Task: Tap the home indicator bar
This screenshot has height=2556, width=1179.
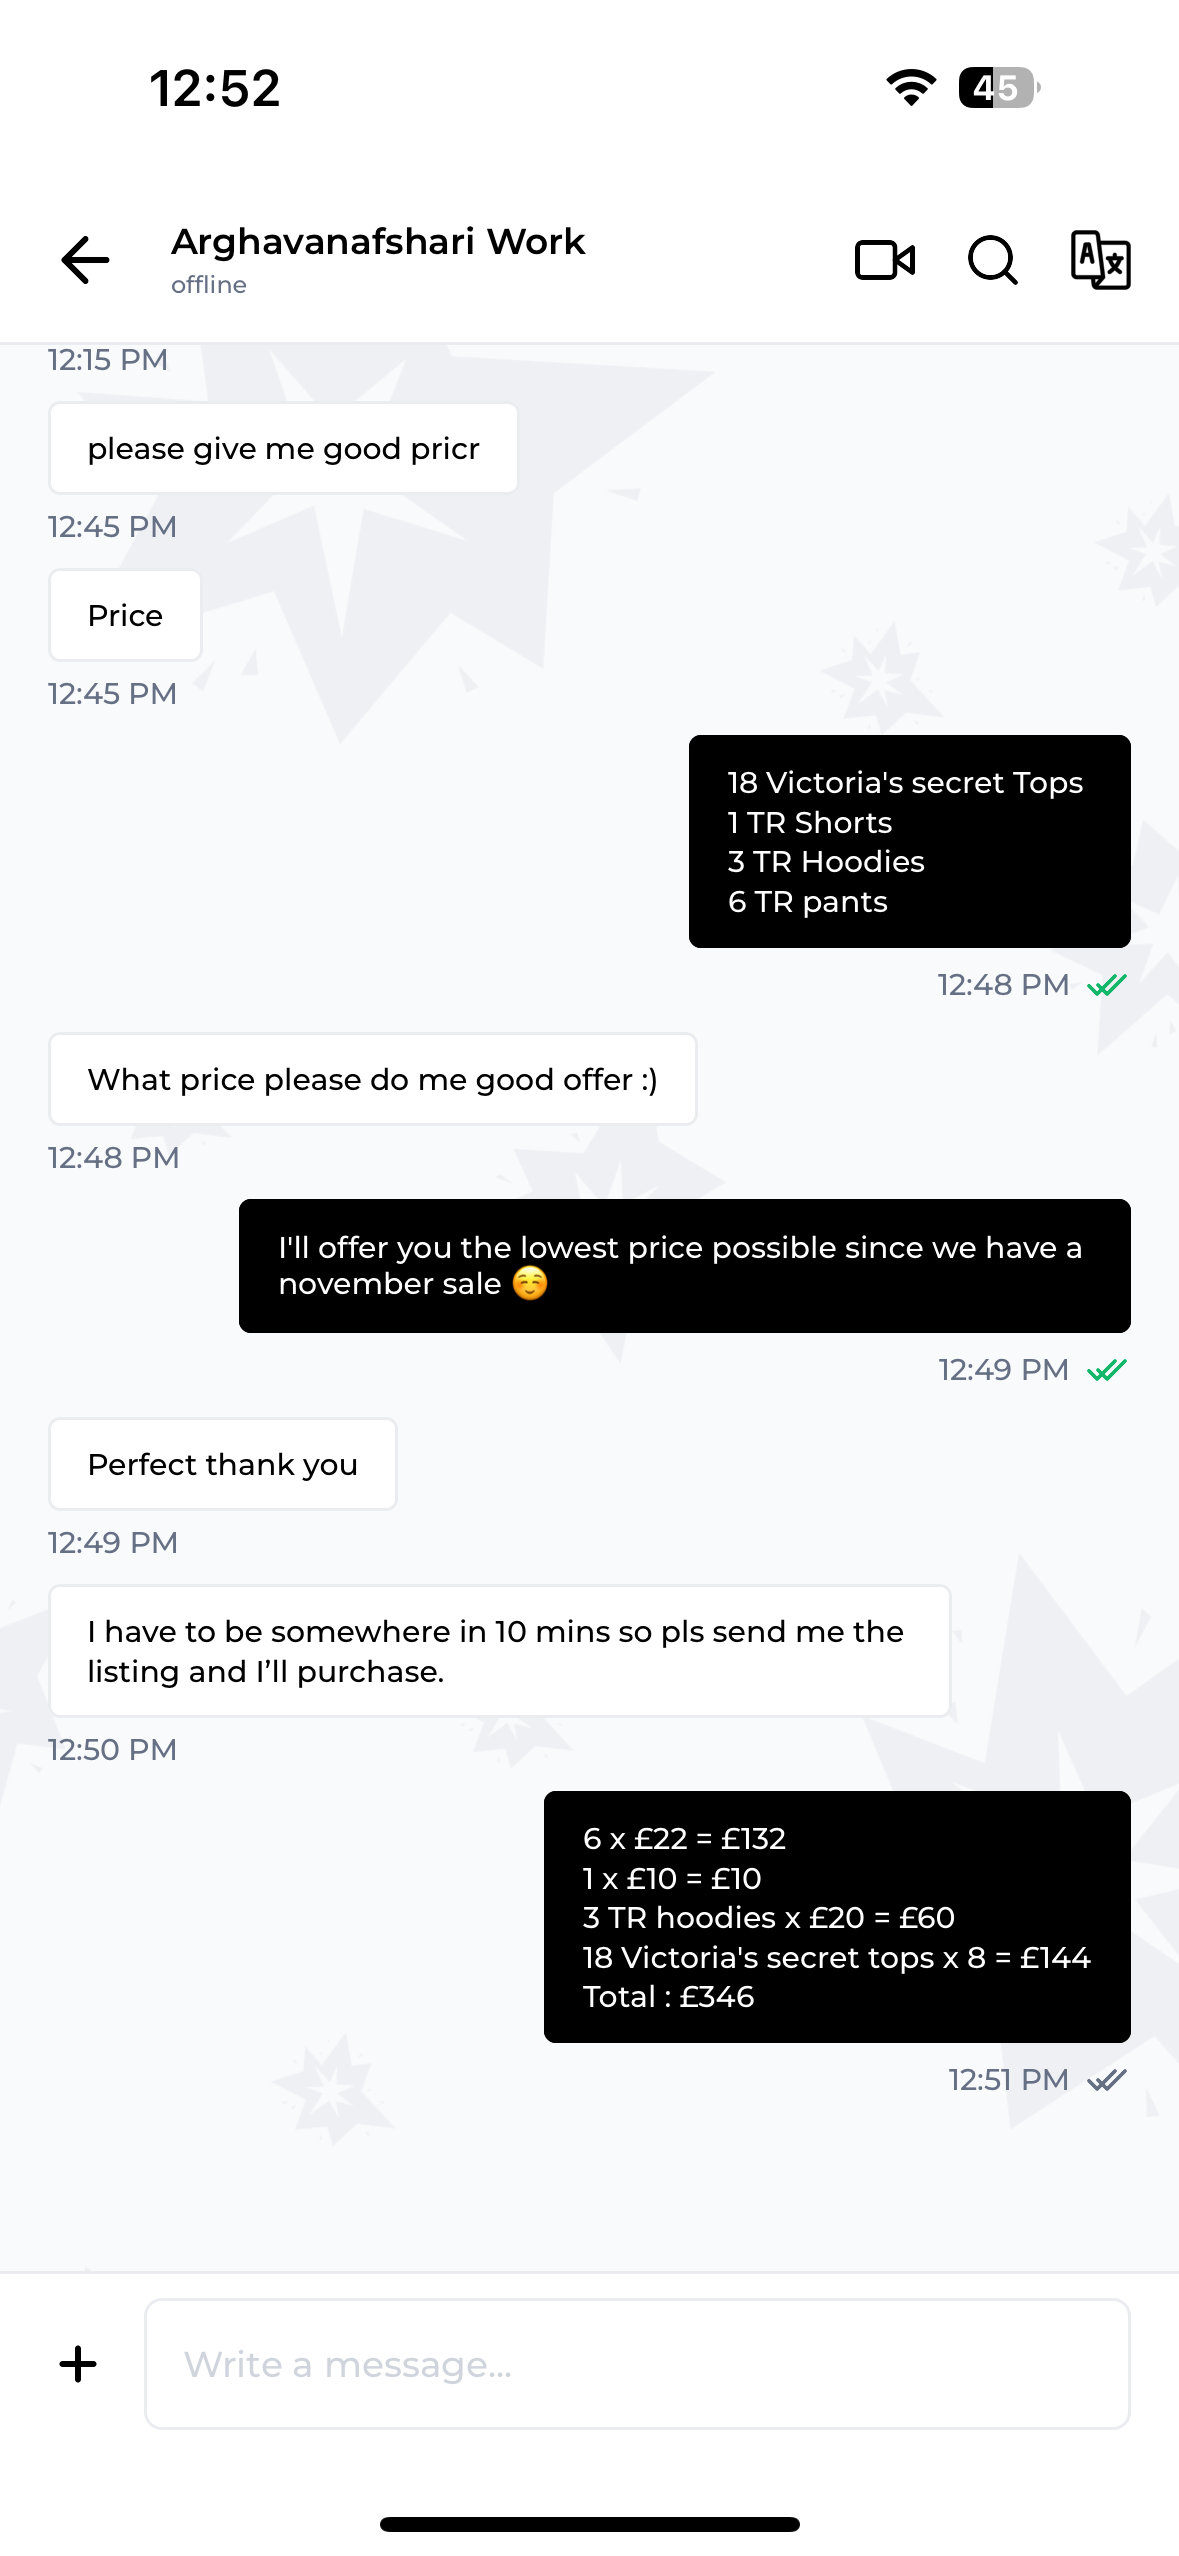Action: coord(590,2524)
